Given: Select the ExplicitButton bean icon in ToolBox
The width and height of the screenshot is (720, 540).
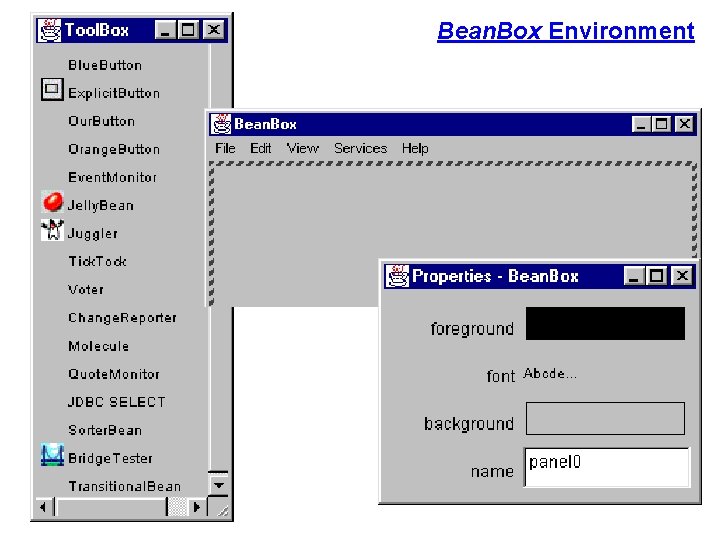Looking at the screenshot, I should point(51,90).
